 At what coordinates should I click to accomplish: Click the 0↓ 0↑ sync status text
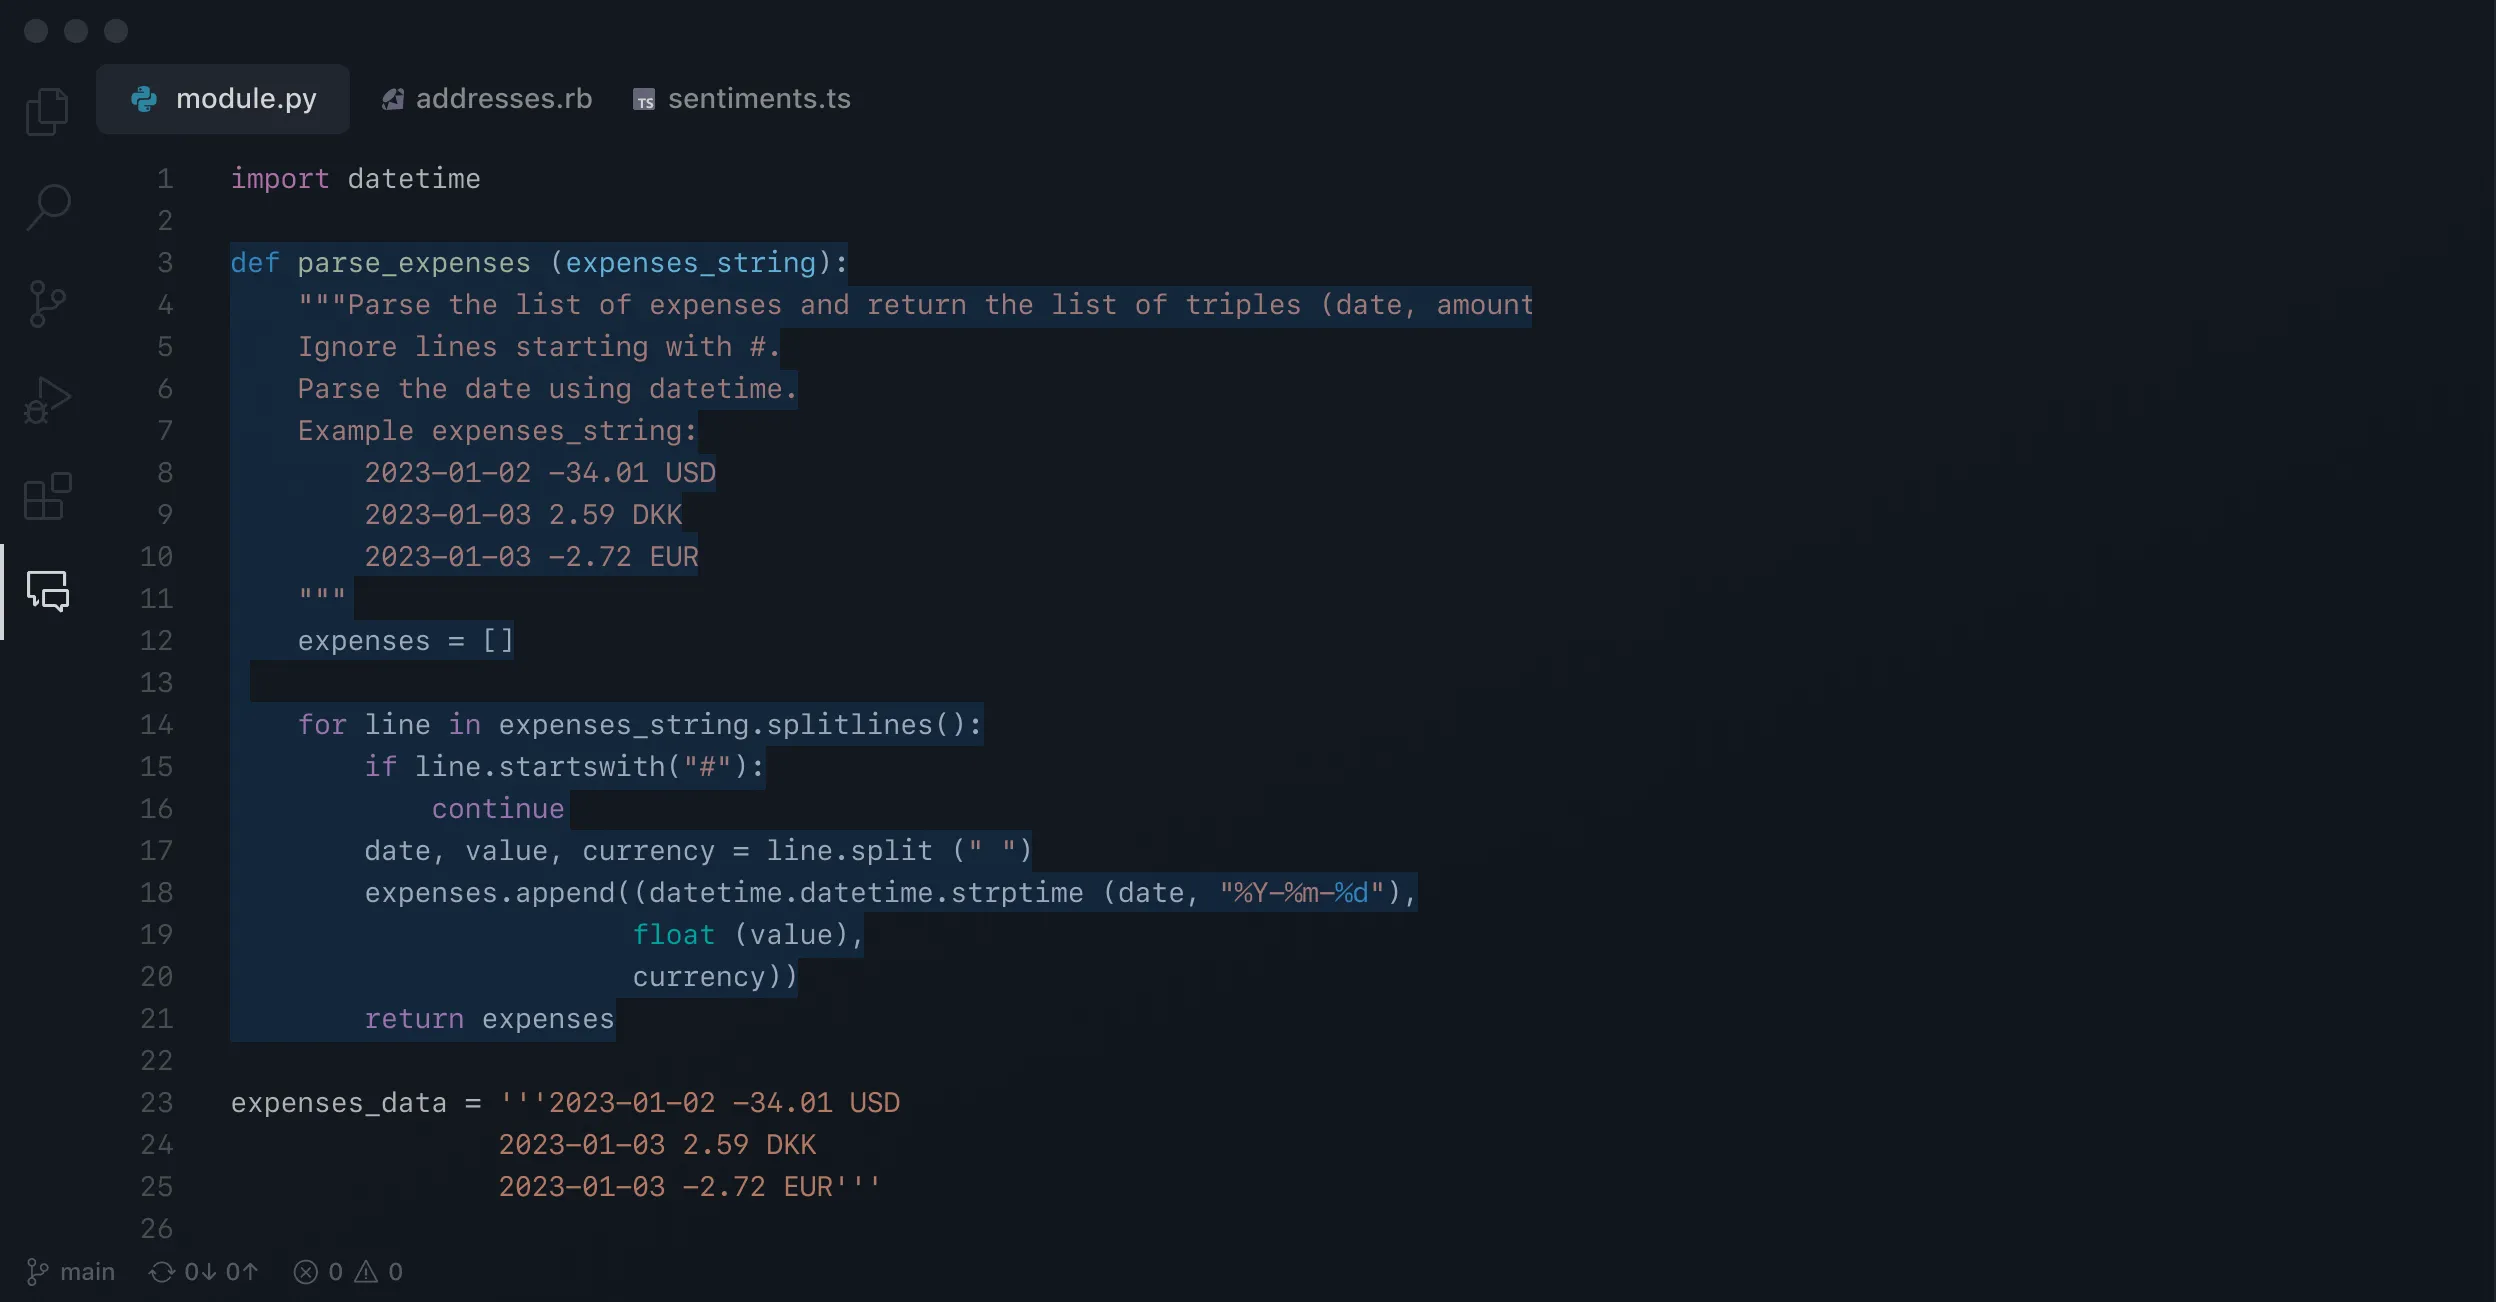[x=221, y=1272]
